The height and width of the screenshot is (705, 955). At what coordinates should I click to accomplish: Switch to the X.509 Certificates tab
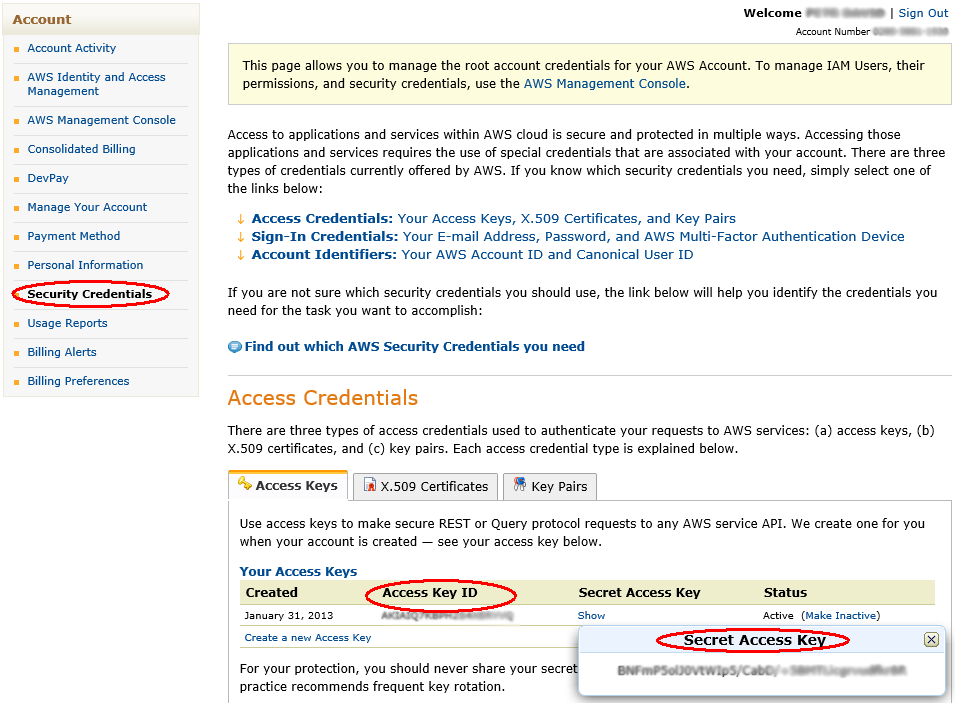tap(434, 486)
